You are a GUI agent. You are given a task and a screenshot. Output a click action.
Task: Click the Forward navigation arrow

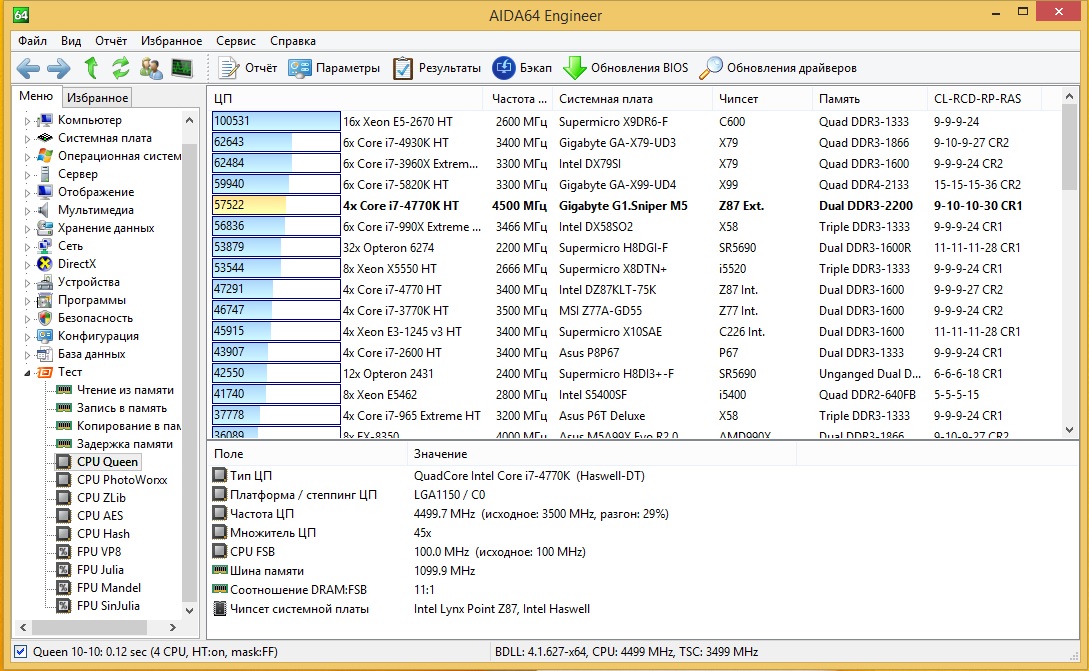point(58,68)
